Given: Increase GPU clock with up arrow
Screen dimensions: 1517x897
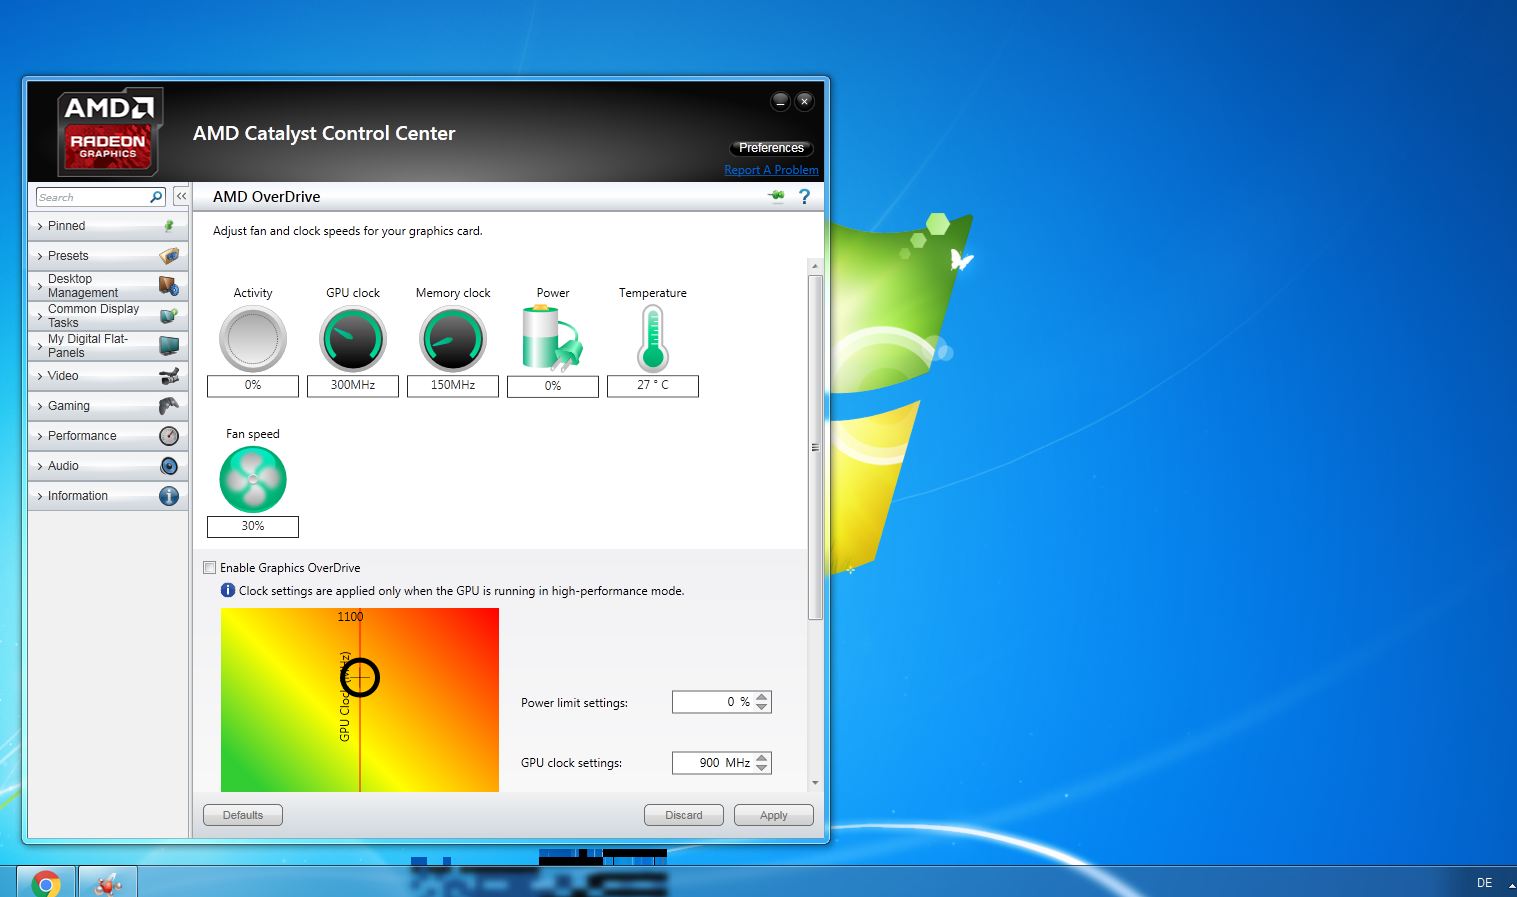Looking at the screenshot, I should [x=762, y=757].
